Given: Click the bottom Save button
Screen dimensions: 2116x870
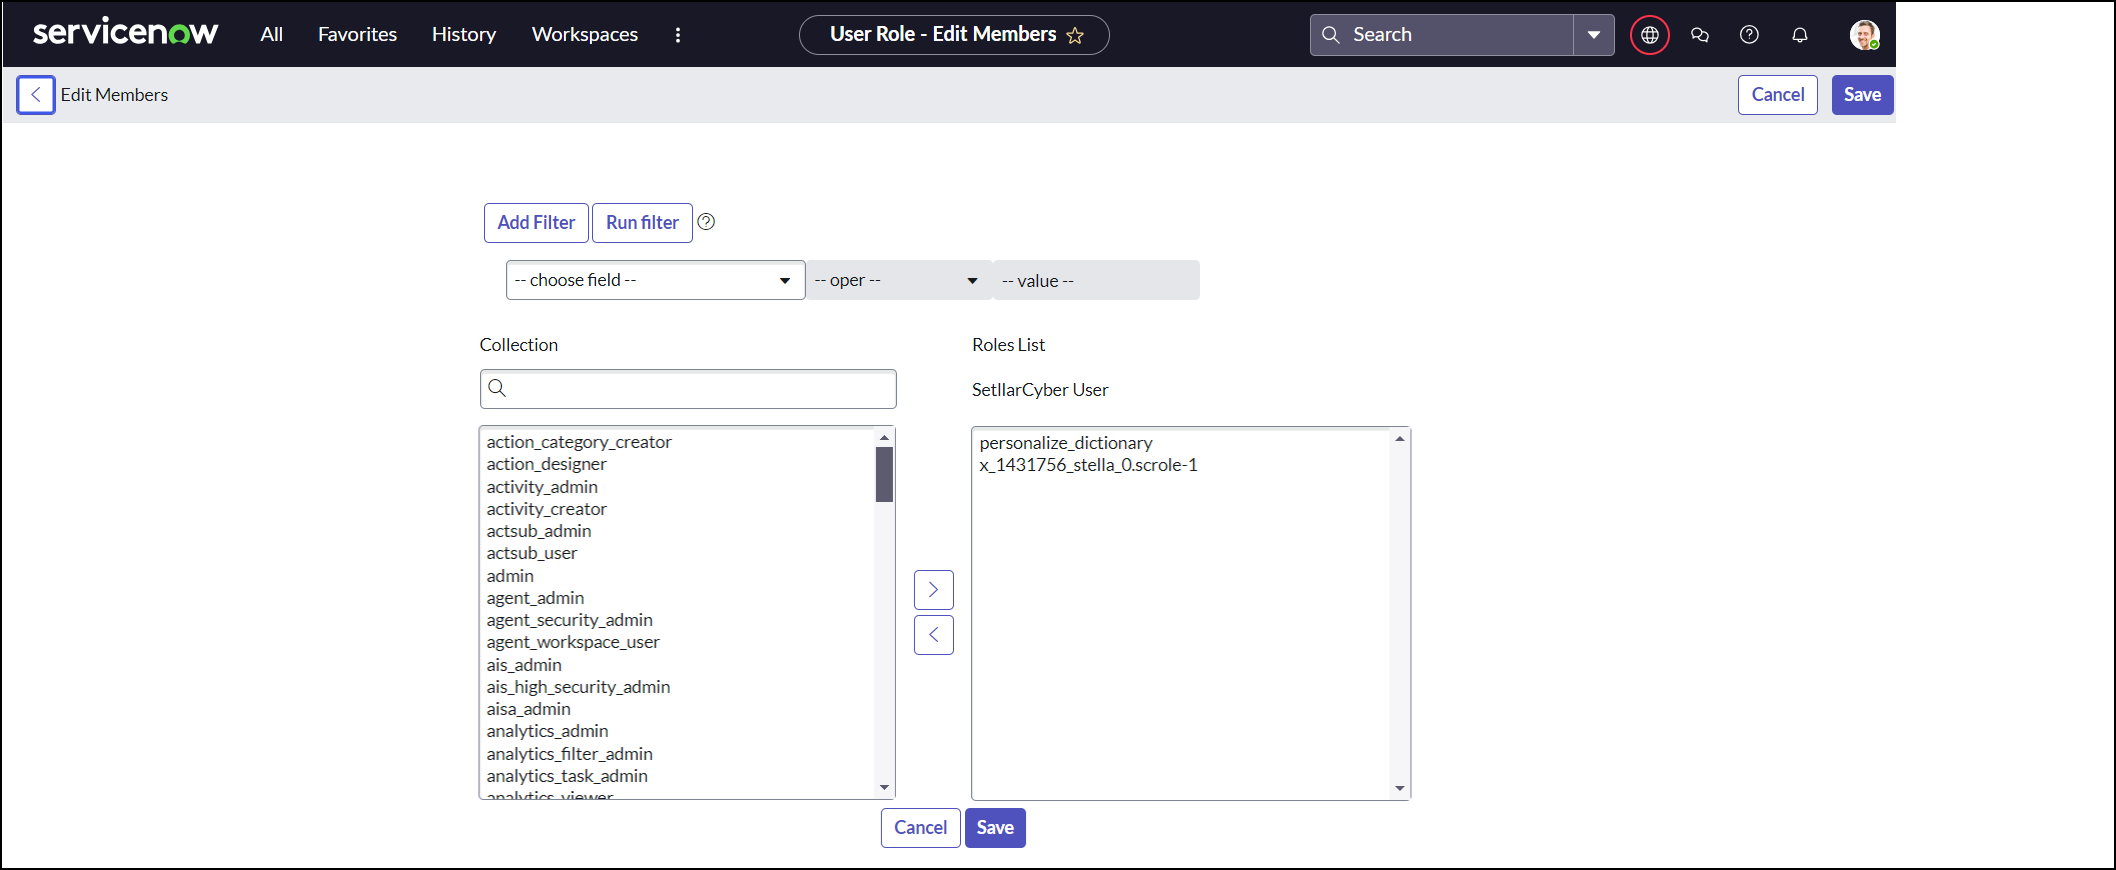Looking at the screenshot, I should click(x=994, y=828).
